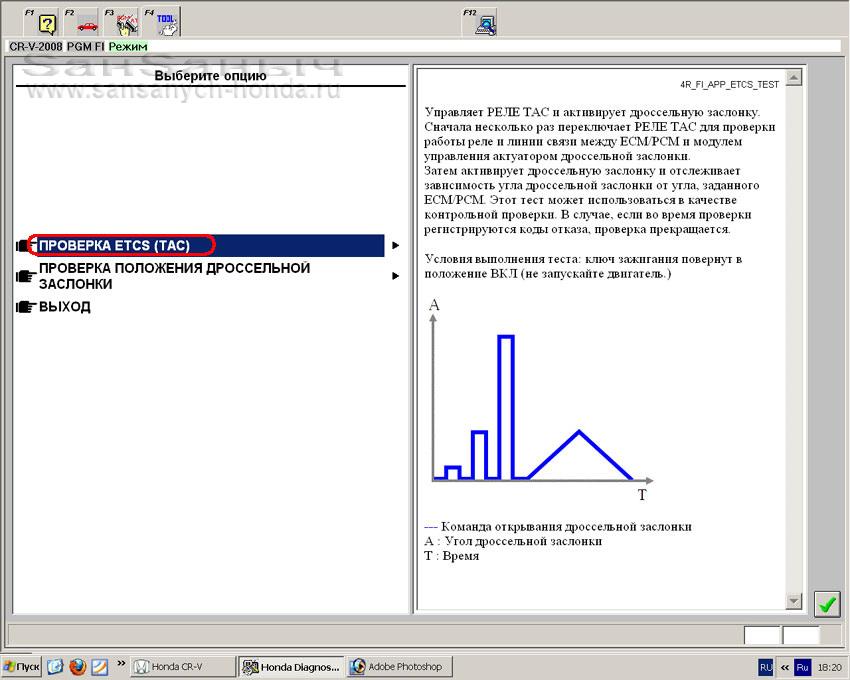Open the Пуск start button

(22, 666)
